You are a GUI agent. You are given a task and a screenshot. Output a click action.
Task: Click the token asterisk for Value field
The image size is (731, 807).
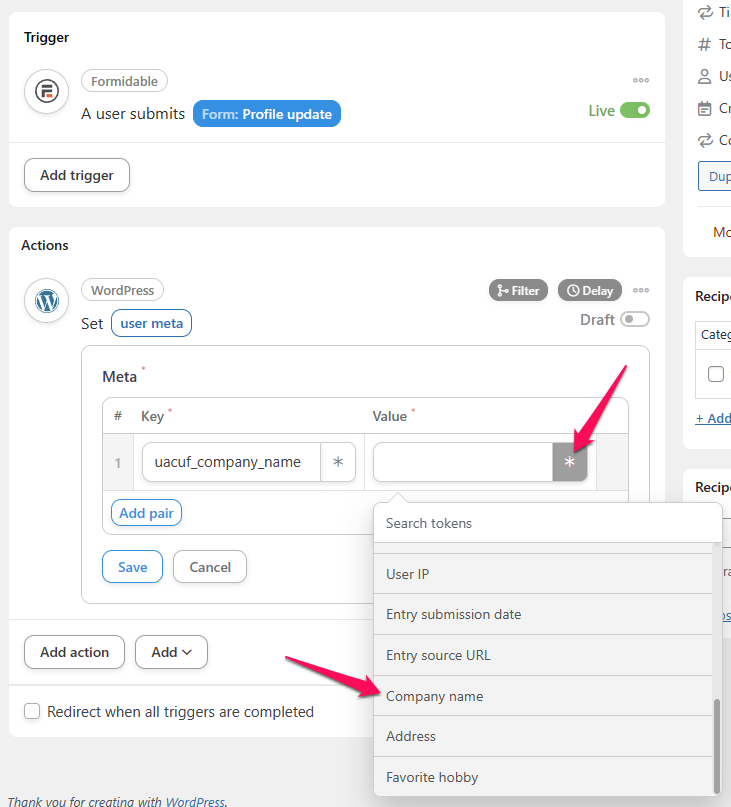570,462
